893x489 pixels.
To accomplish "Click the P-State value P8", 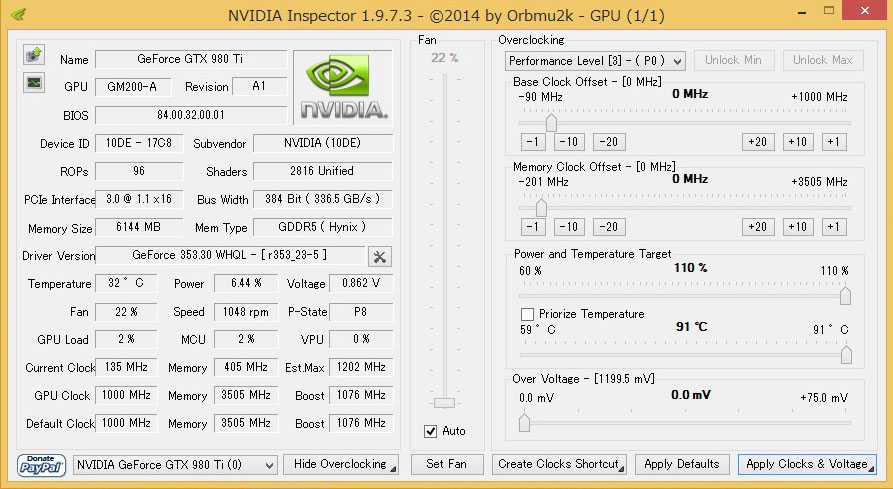I will [361, 311].
